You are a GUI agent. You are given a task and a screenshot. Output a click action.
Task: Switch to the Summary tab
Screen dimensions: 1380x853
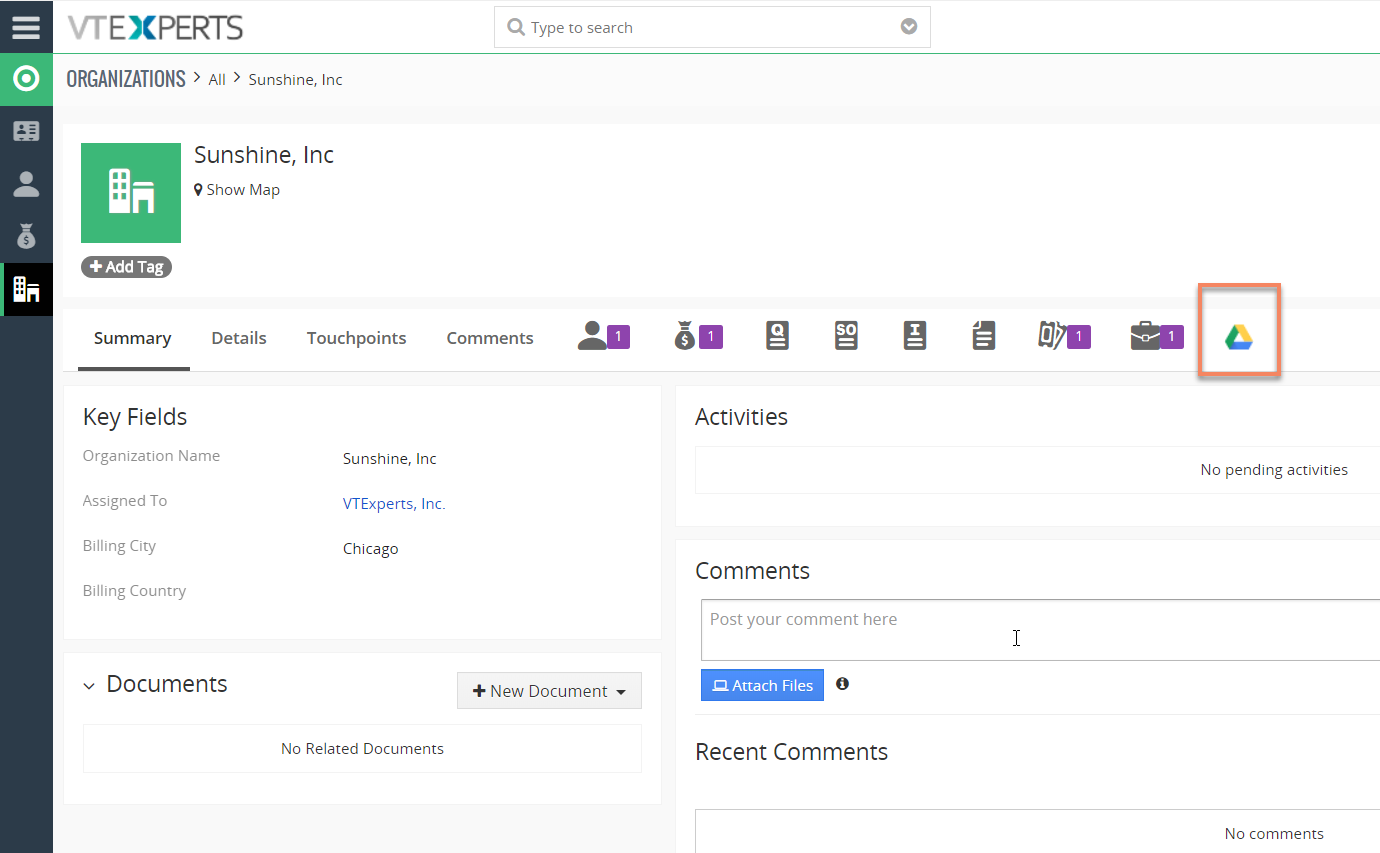(133, 338)
